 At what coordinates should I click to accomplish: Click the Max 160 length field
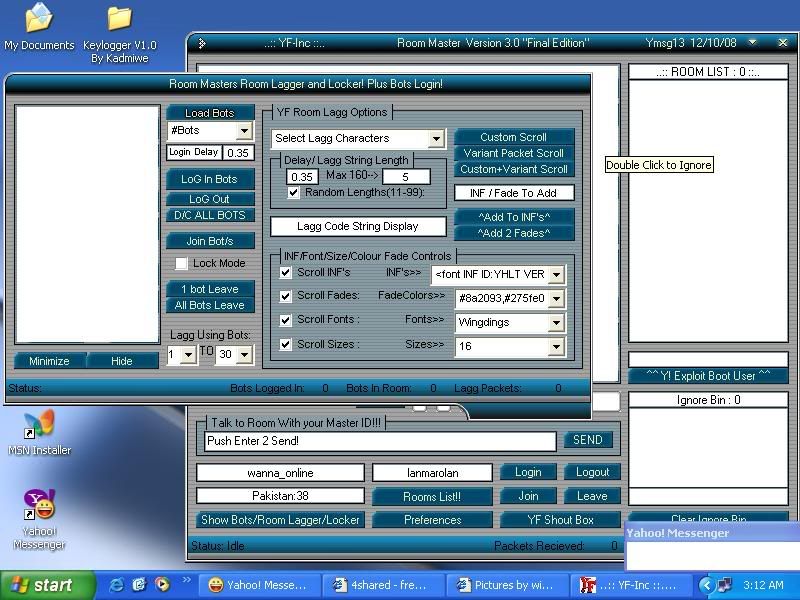pyautogui.click(x=406, y=177)
